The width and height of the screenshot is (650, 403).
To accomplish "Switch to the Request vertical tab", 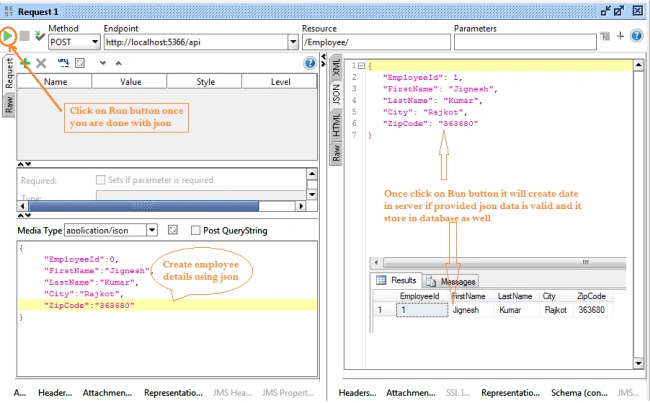I will pyautogui.click(x=9, y=73).
